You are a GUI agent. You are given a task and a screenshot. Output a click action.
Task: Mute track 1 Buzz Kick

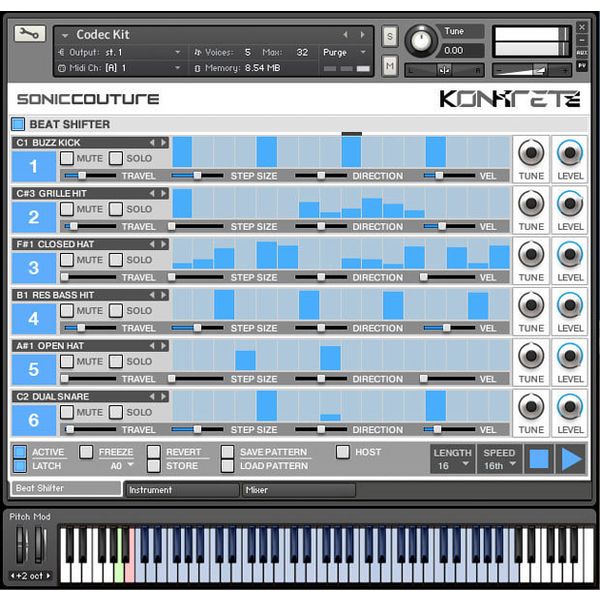pyautogui.click(x=67, y=158)
